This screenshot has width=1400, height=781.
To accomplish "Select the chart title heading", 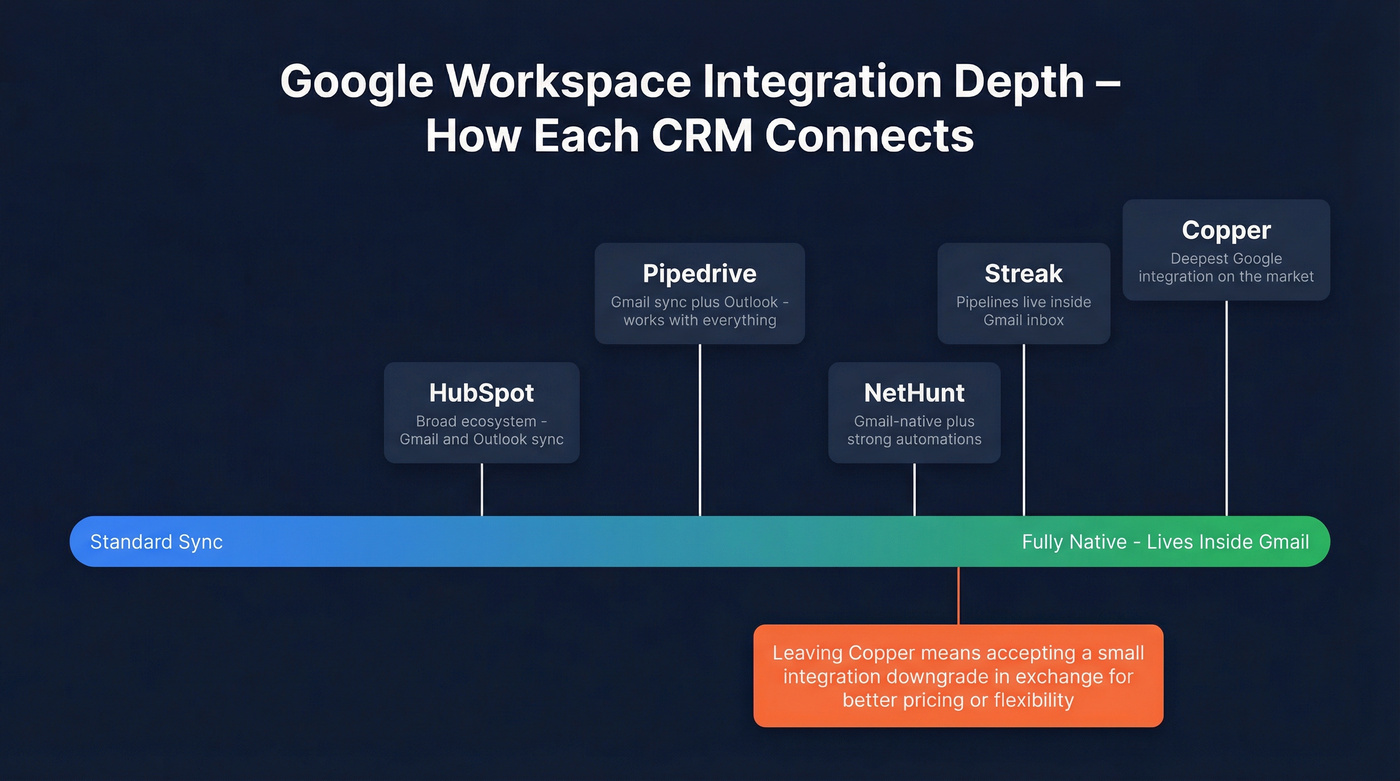I will coord(700,108).
